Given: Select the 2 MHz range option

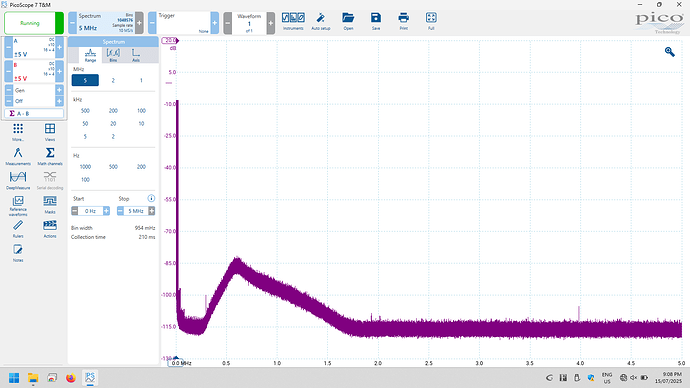Looking at the screenshot, I should point(113,81).
